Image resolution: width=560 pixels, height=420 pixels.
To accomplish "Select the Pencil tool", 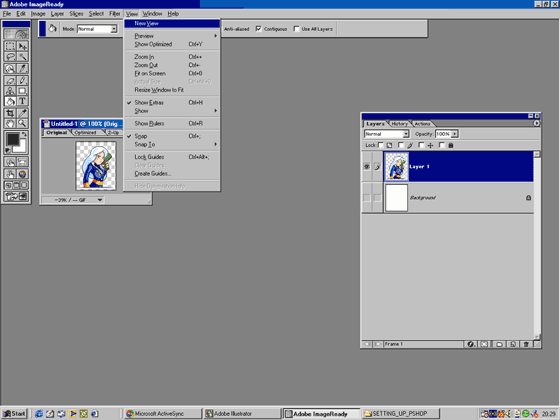I will (22, 80).
